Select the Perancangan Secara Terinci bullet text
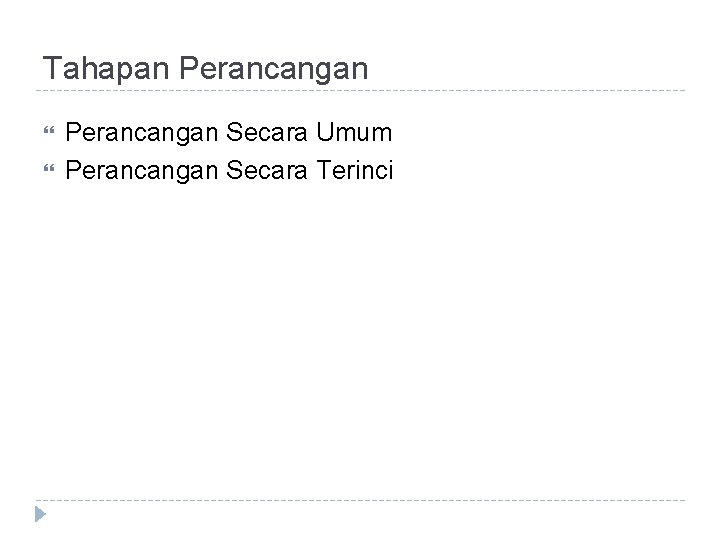This screenshot has height=540, width=720. (229, 171)
